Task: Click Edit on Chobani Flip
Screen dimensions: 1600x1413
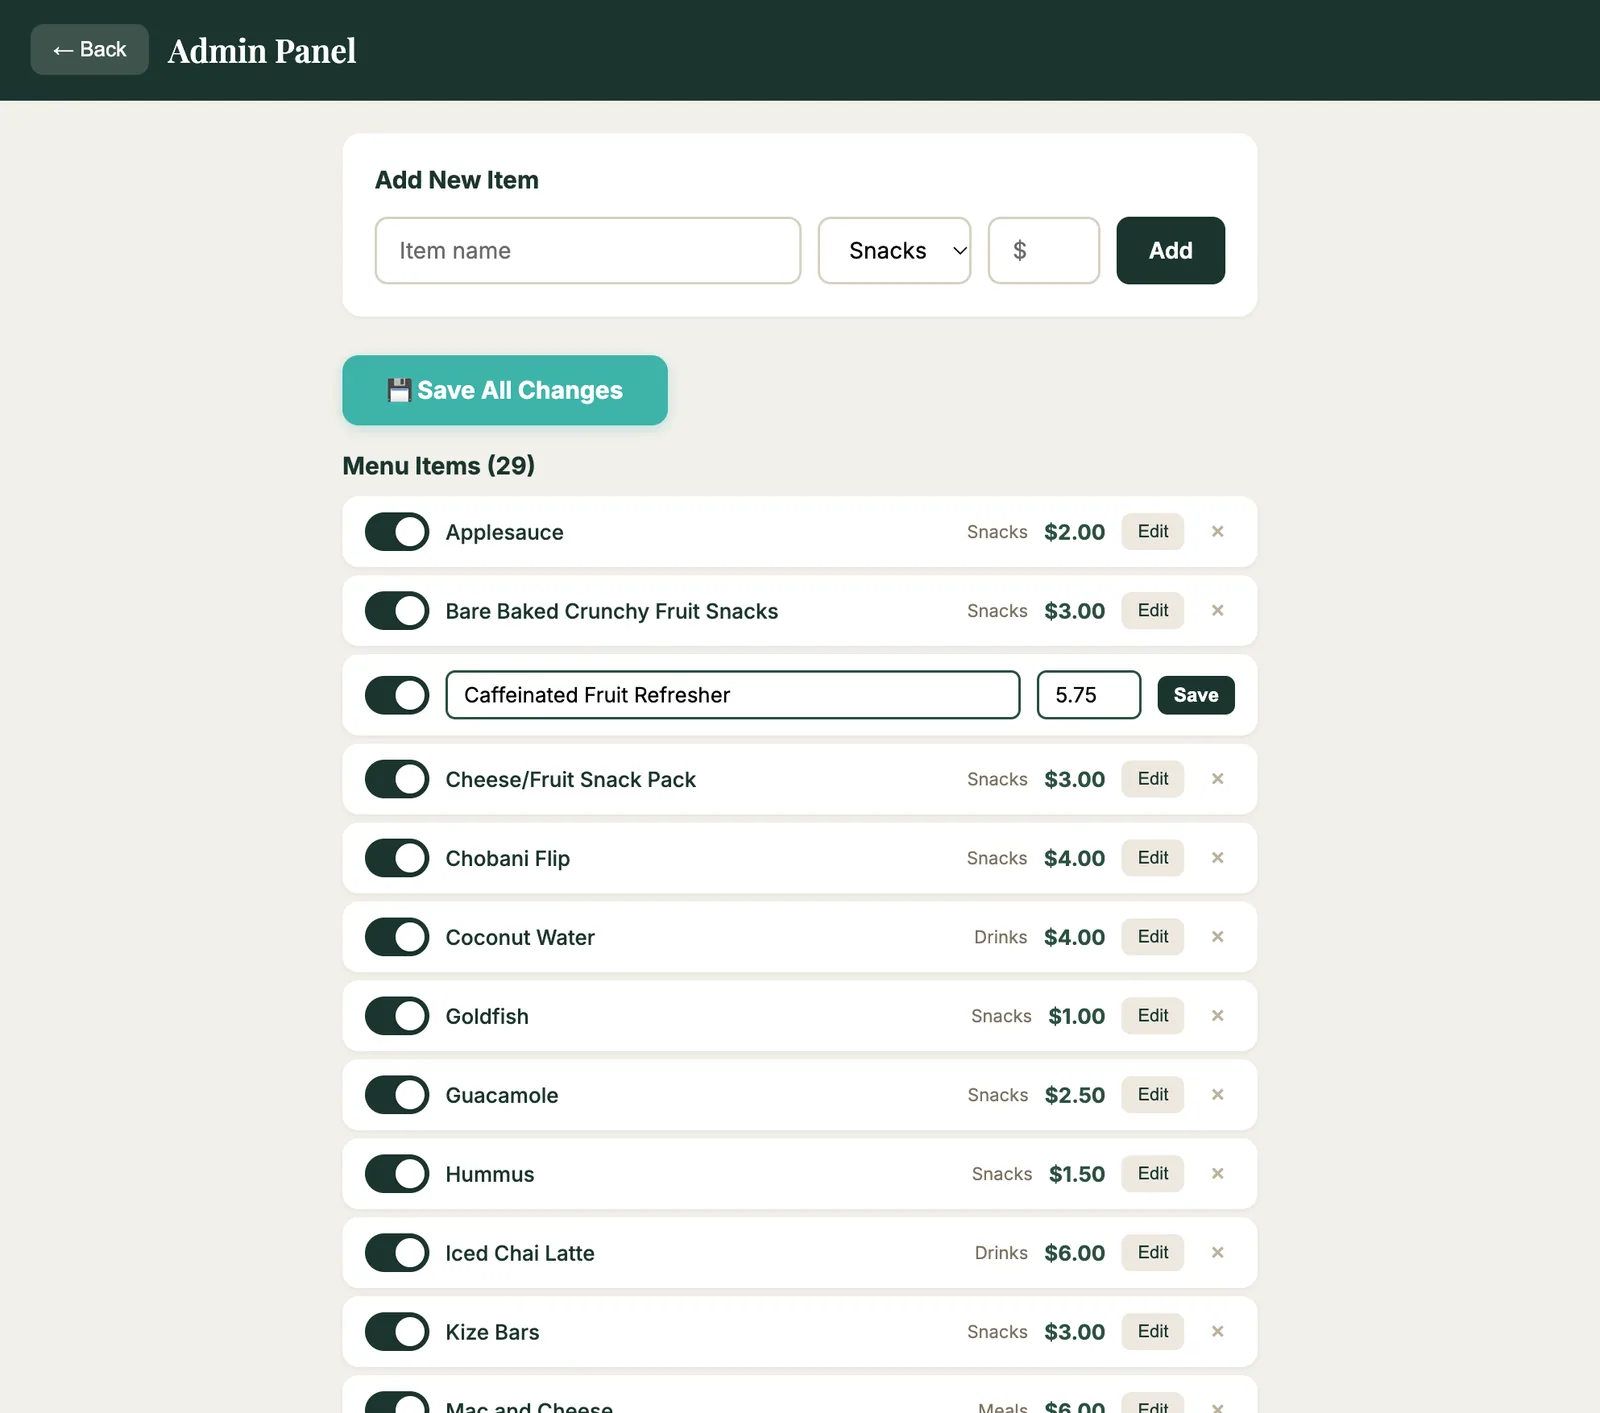Action: coord(1153,858)
